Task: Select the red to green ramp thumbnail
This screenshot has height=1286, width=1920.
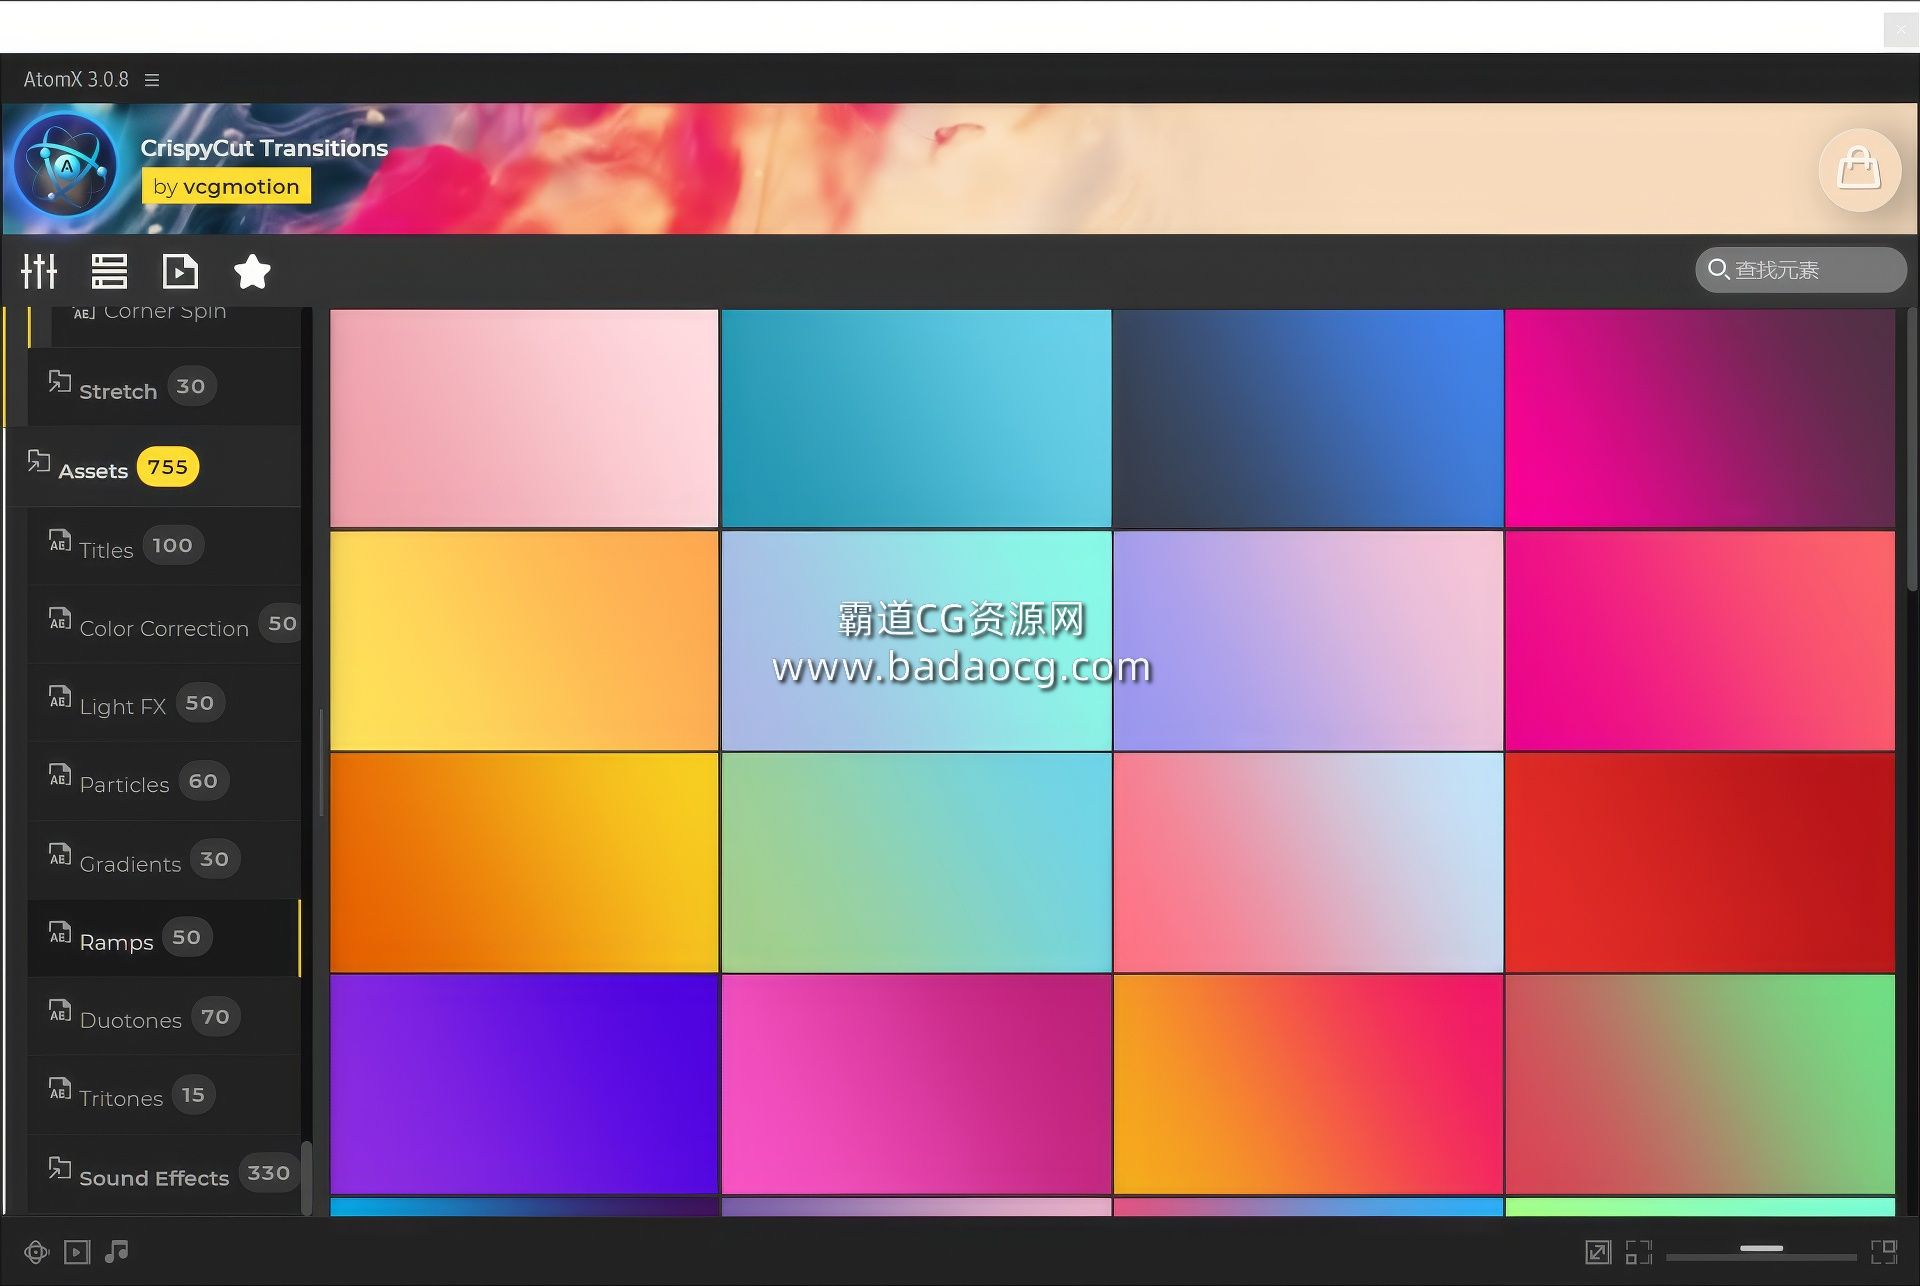Action: [1700, 1084]
